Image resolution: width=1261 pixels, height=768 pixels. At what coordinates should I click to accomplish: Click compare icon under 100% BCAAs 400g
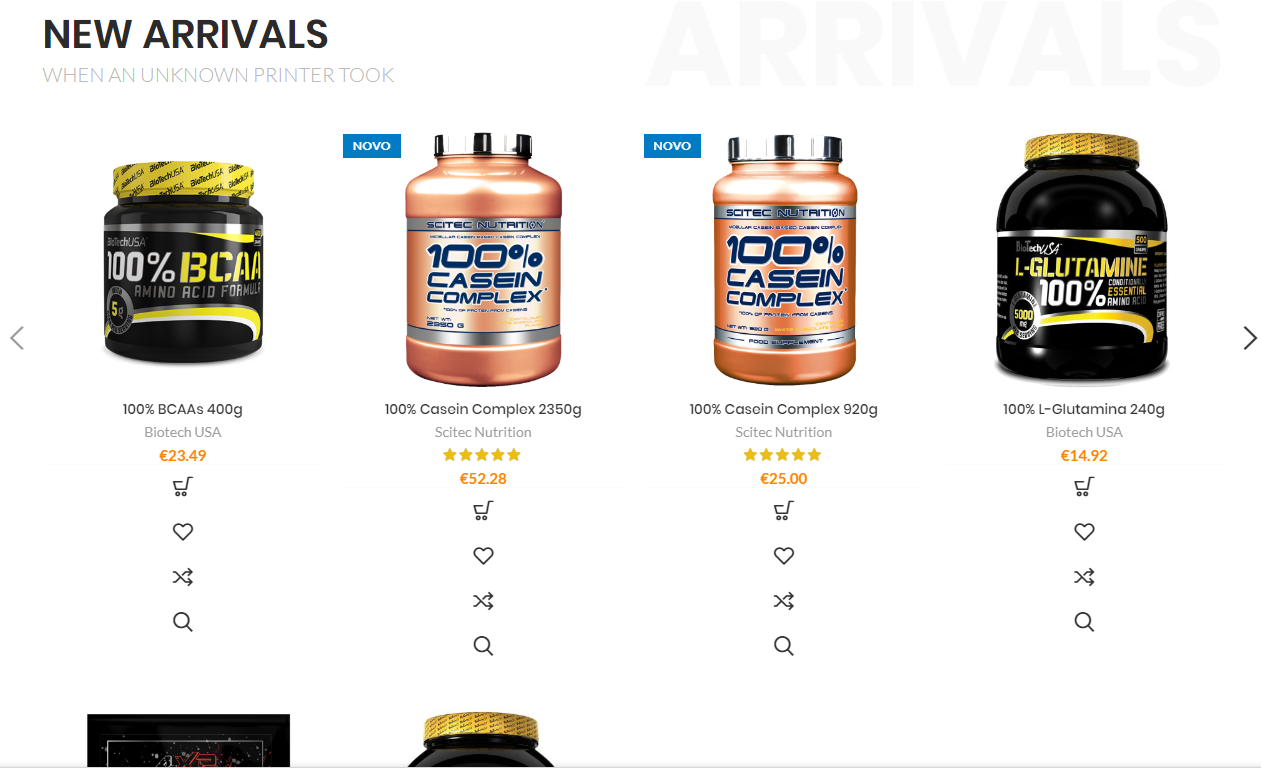[x=182, y=577]
